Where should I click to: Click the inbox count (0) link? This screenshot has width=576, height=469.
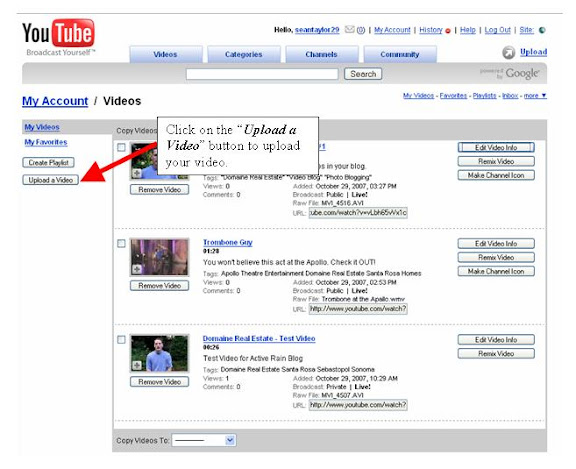(x=361, y=30)
